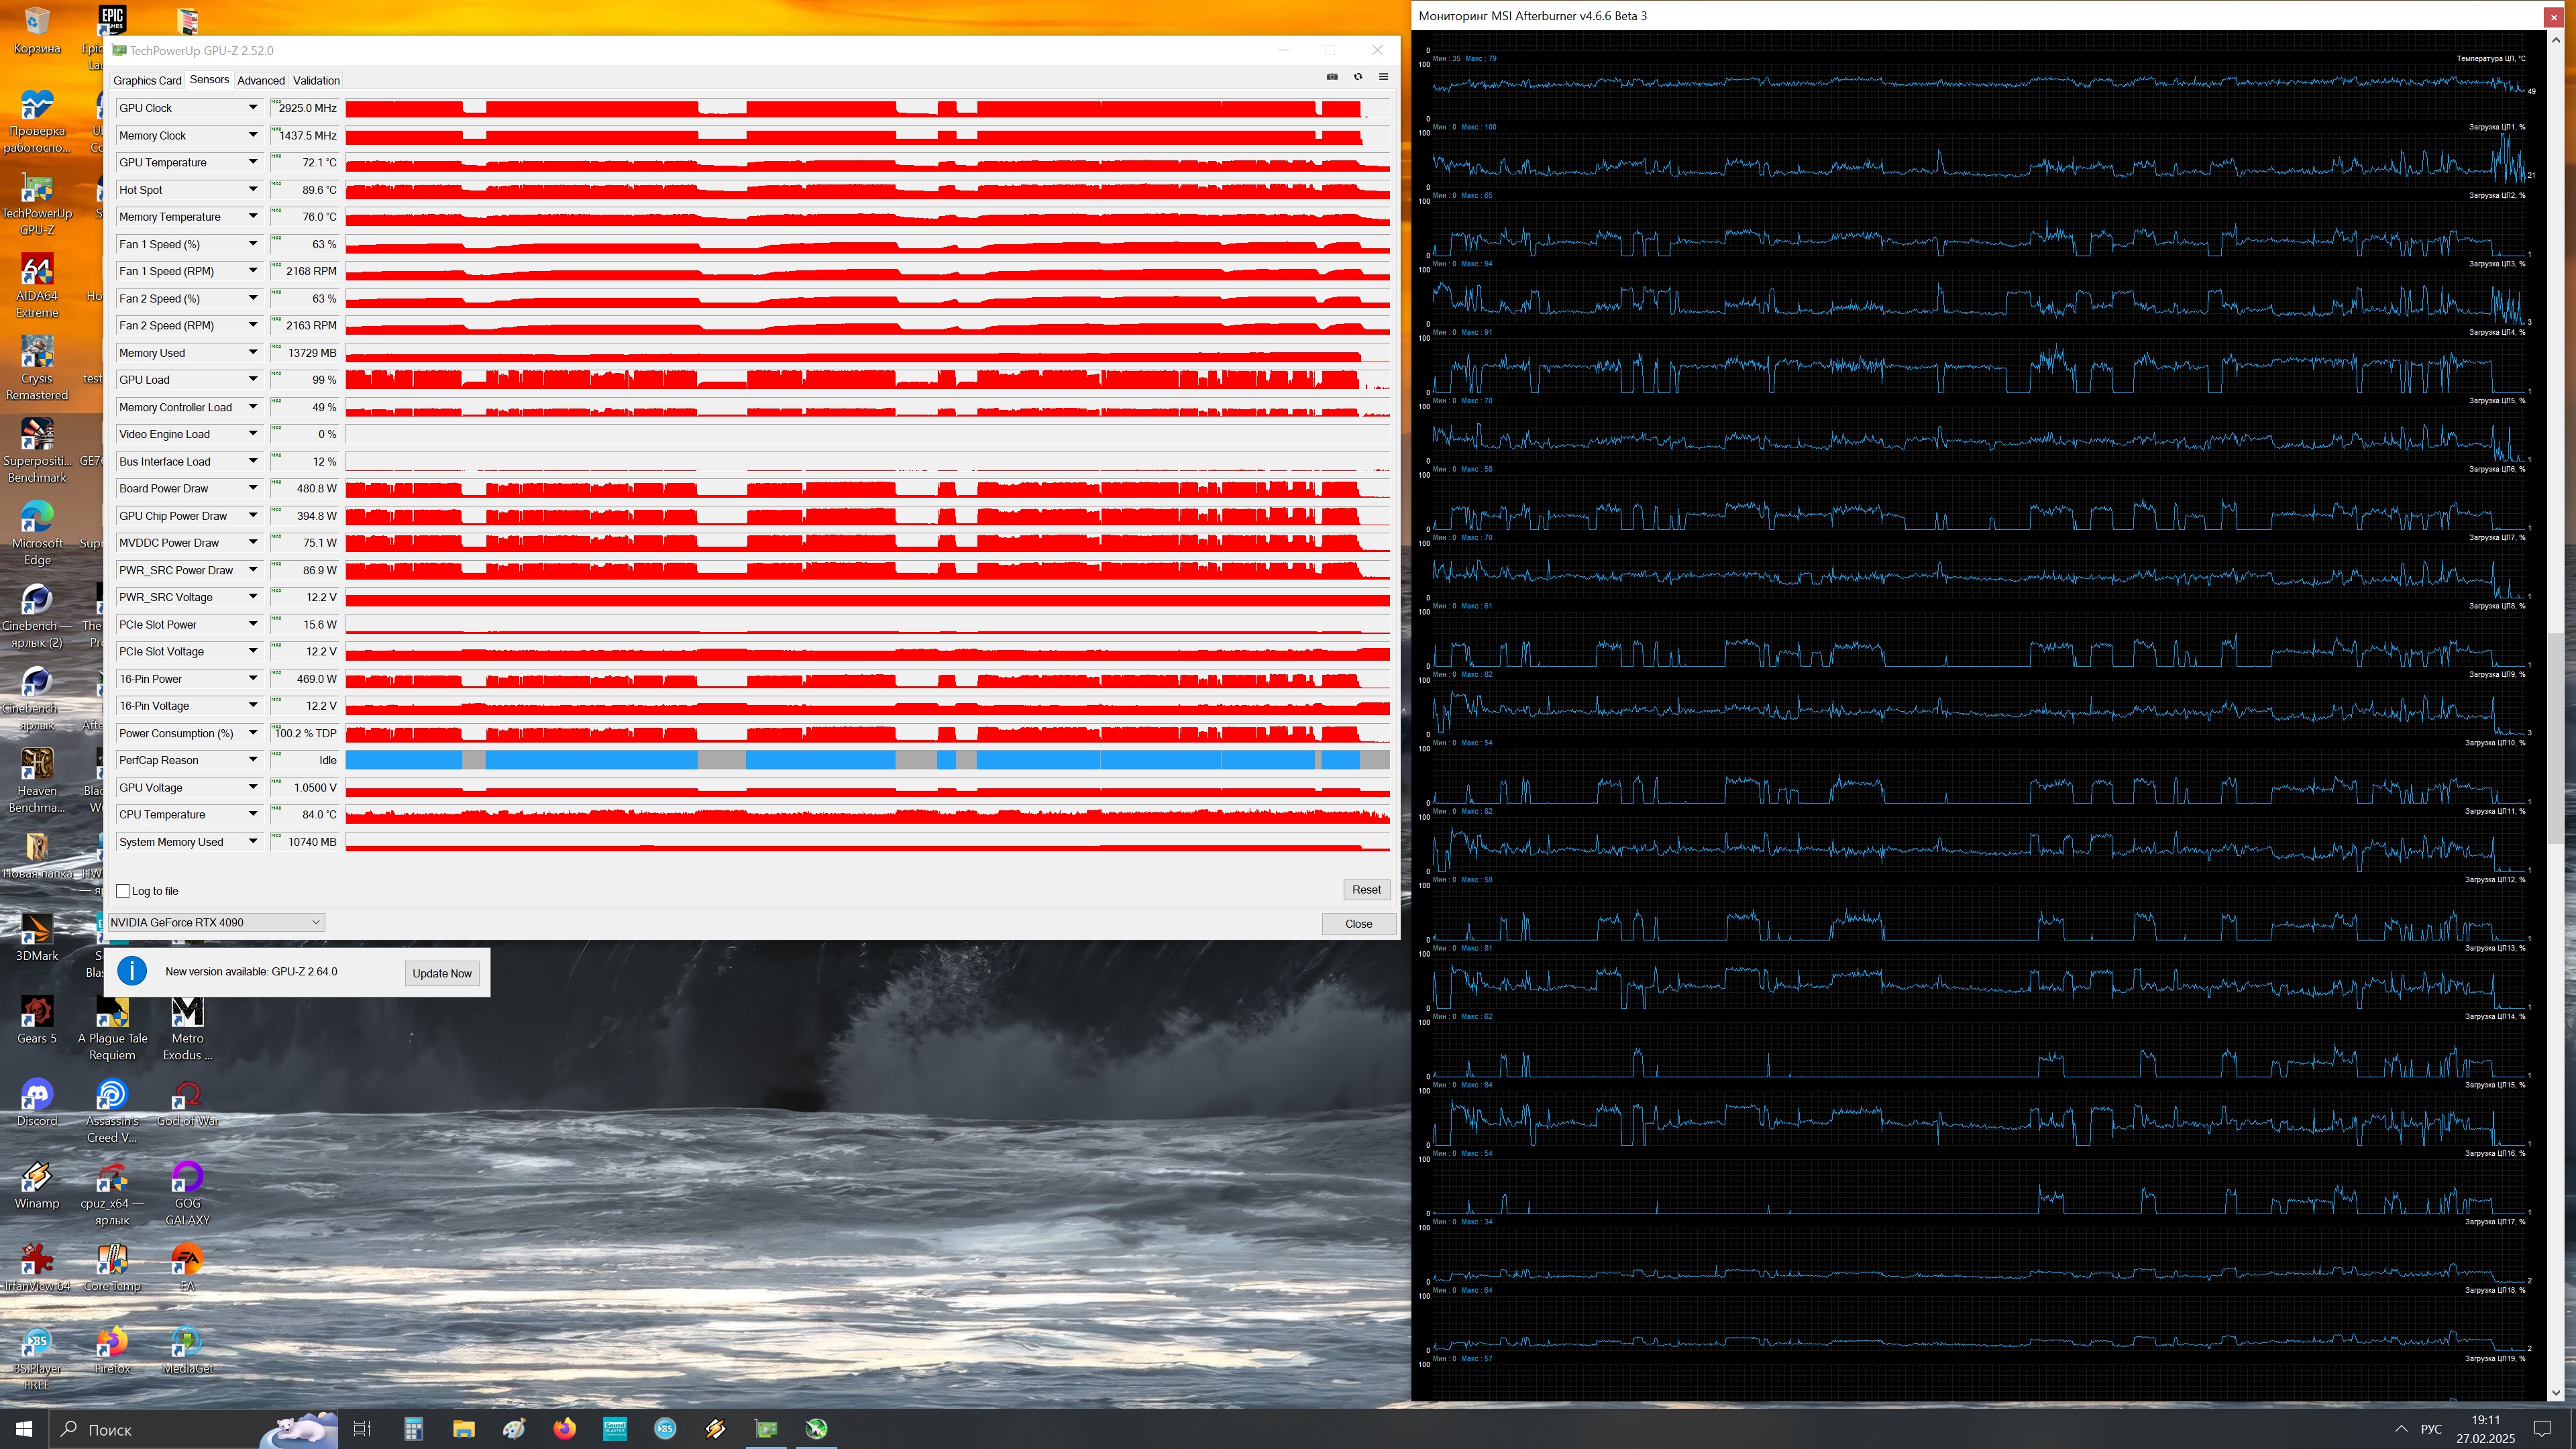Open File Explorer in the taskbar
Viewport: 2576px width, 1449px height.
tap(463, 1428)
